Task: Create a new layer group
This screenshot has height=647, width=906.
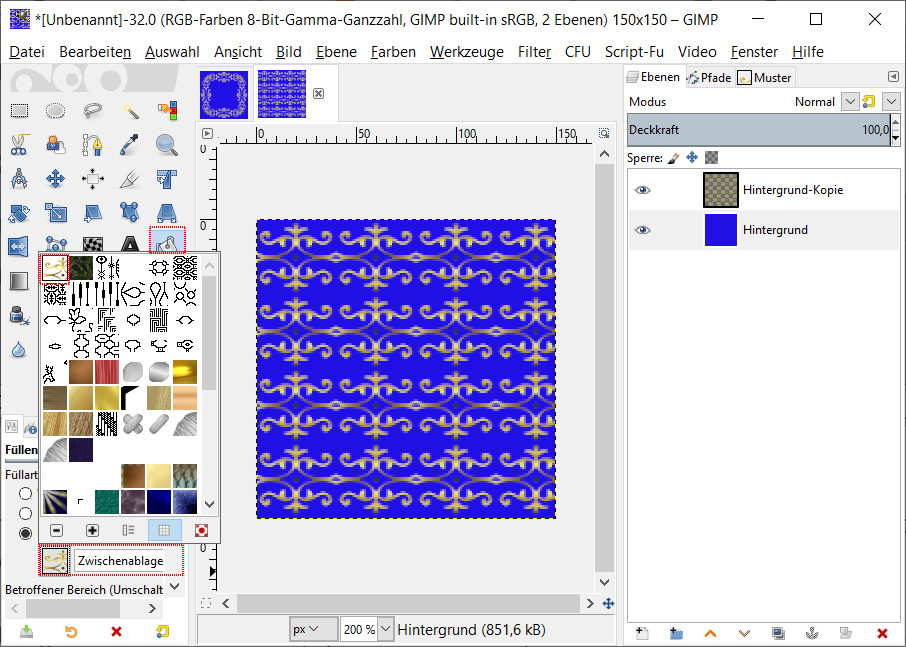Action: tap(676, 633)
